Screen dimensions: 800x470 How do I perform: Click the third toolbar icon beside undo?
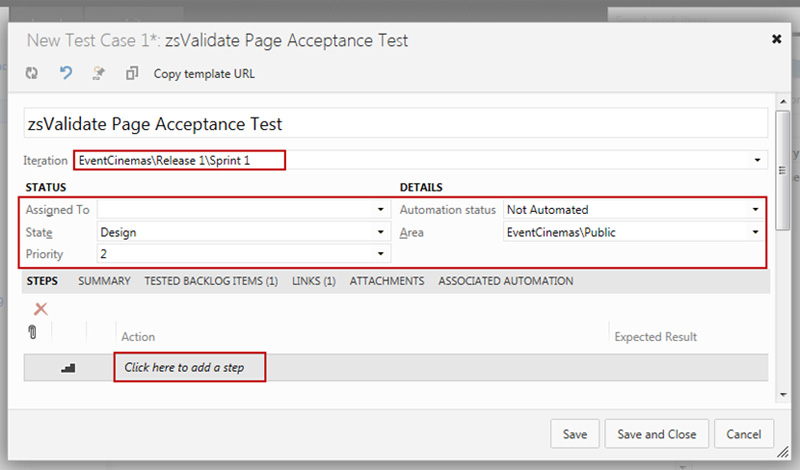tap(99, 74)
